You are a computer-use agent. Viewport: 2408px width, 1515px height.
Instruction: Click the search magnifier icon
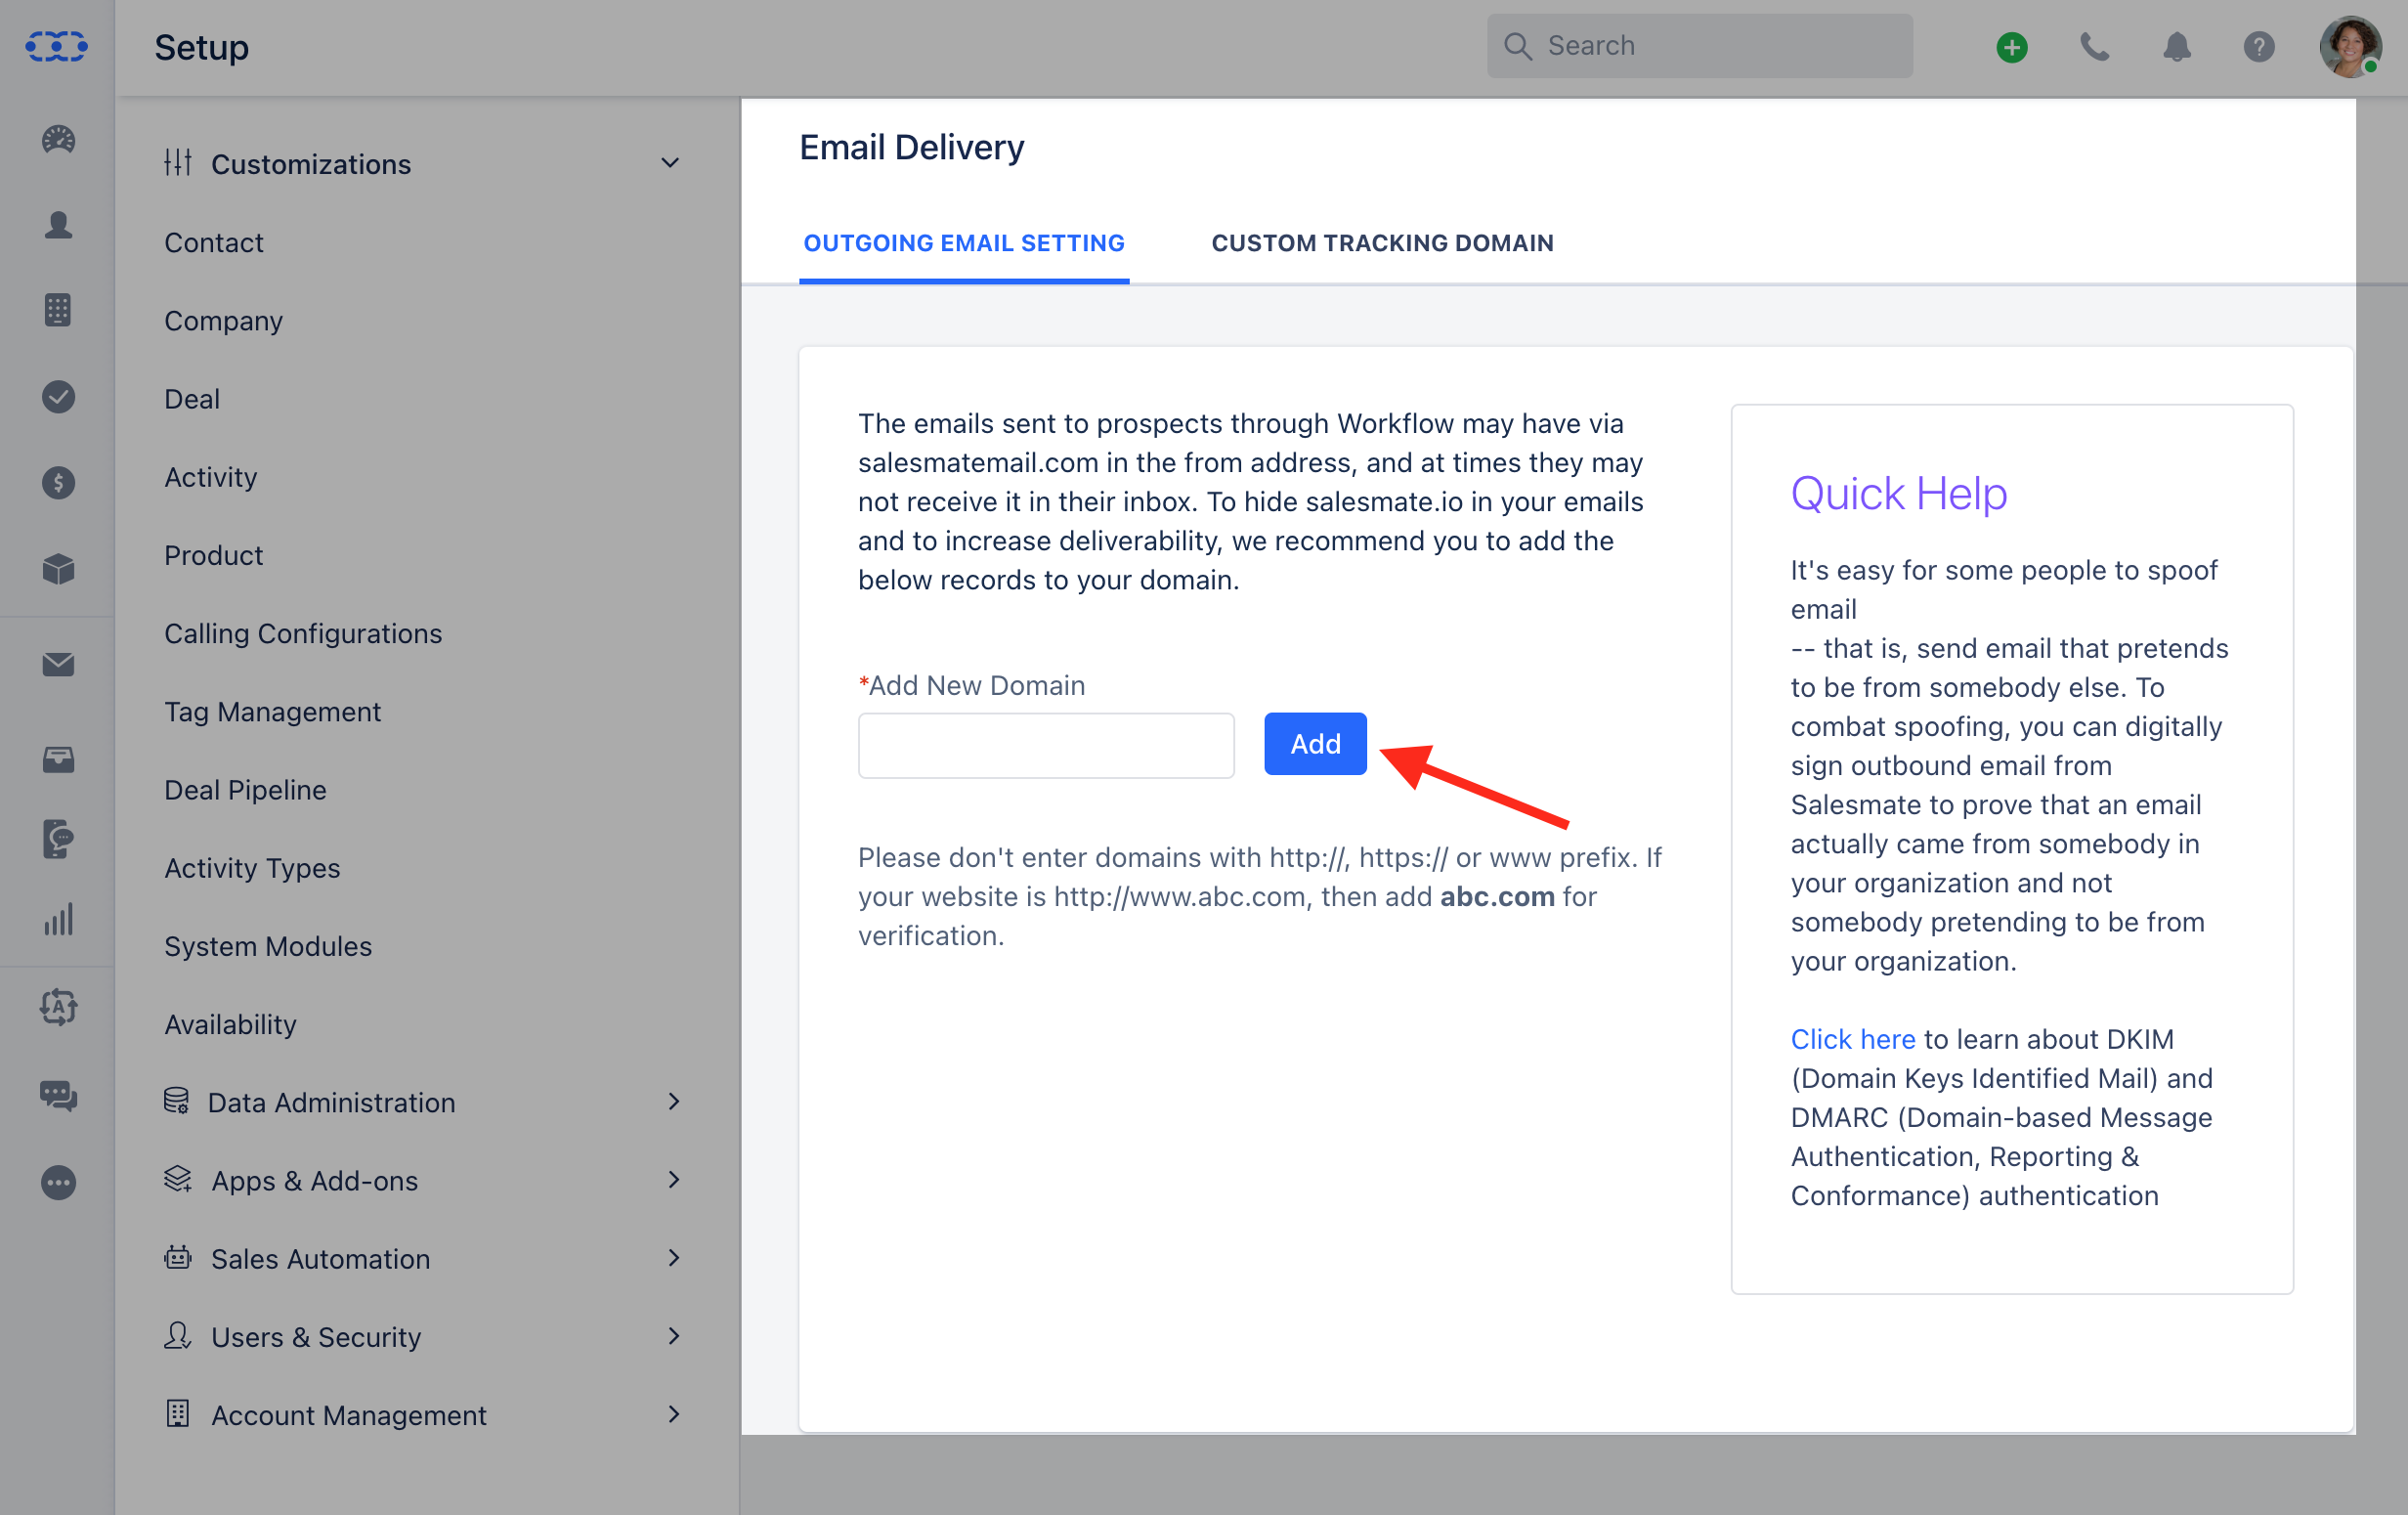tap(1518, 46)
